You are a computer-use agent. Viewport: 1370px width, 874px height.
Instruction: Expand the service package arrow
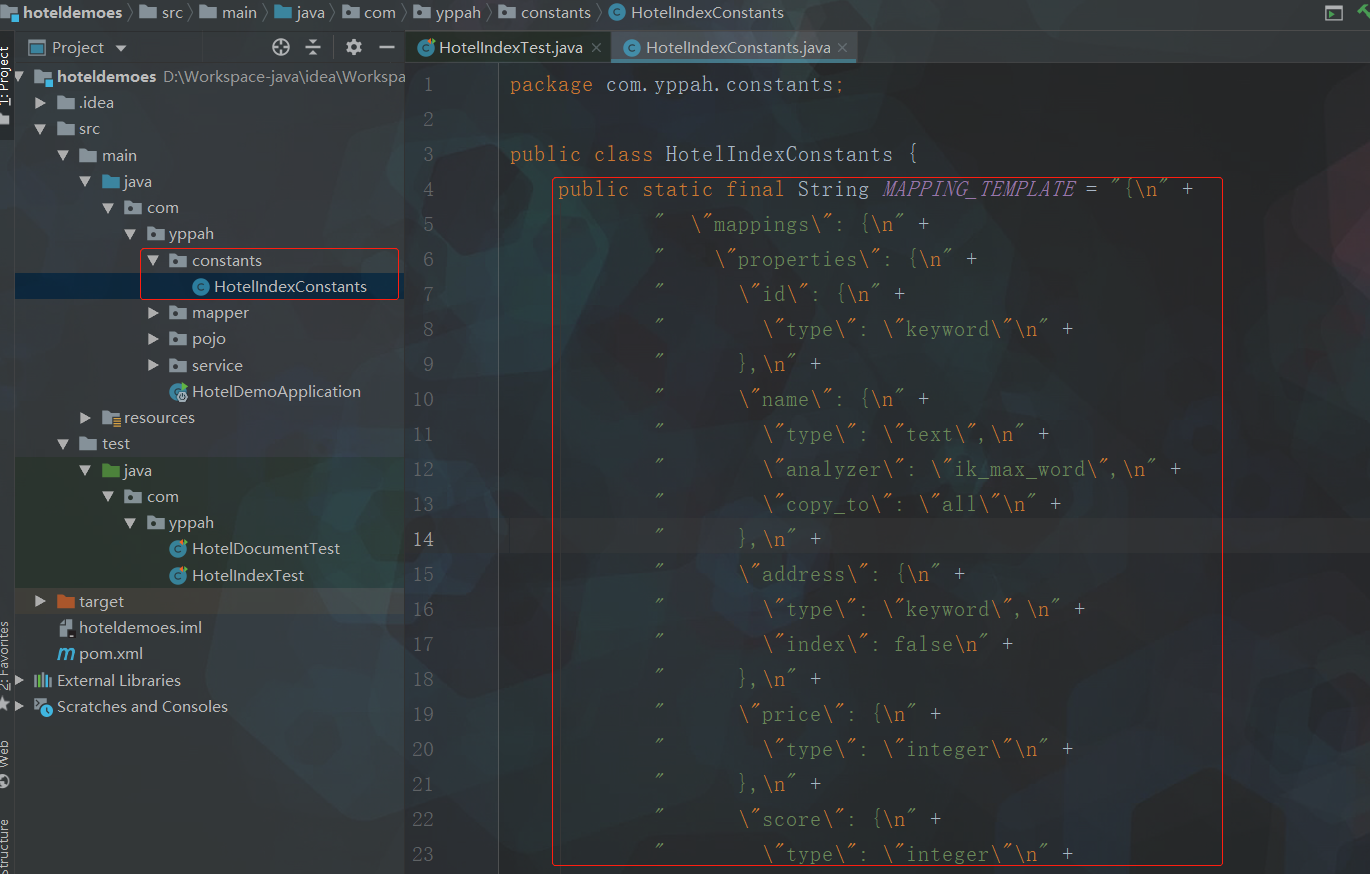pos(153,366)
